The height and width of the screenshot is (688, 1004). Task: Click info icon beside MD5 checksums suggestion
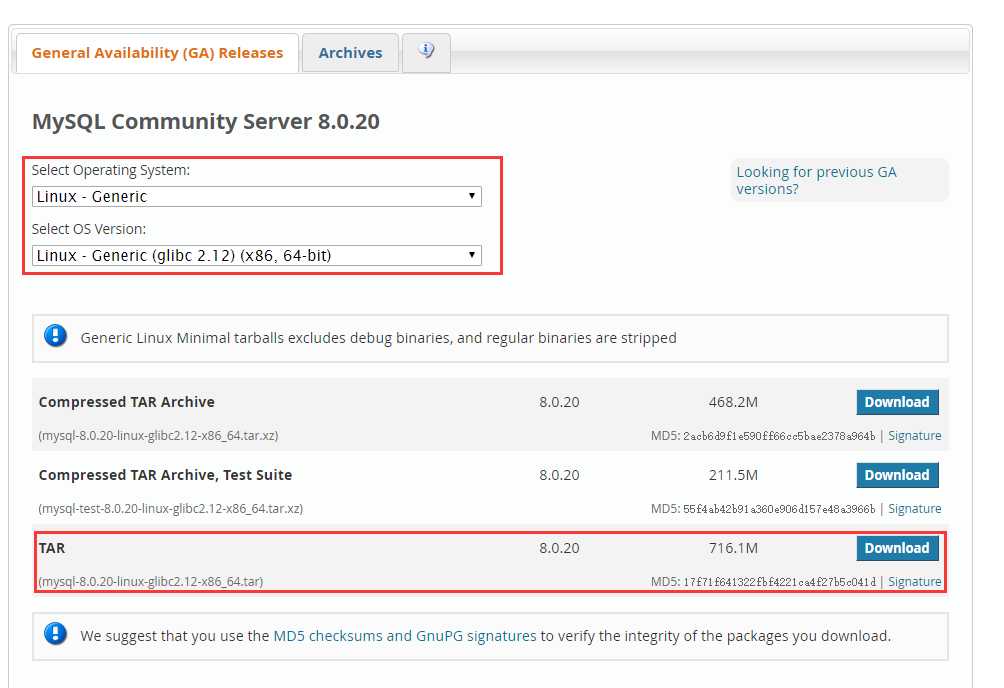(55, 634)
